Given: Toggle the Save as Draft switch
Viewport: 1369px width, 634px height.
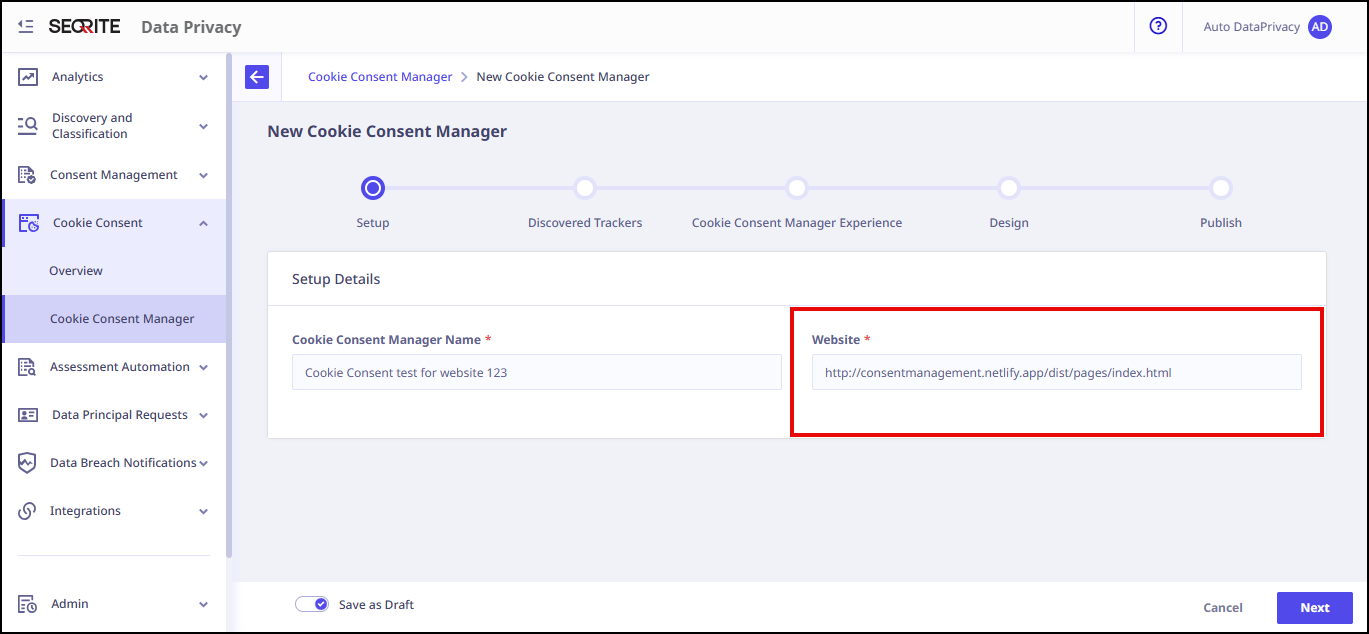Looking at the screenshot, I should click(x=312, y=604).
